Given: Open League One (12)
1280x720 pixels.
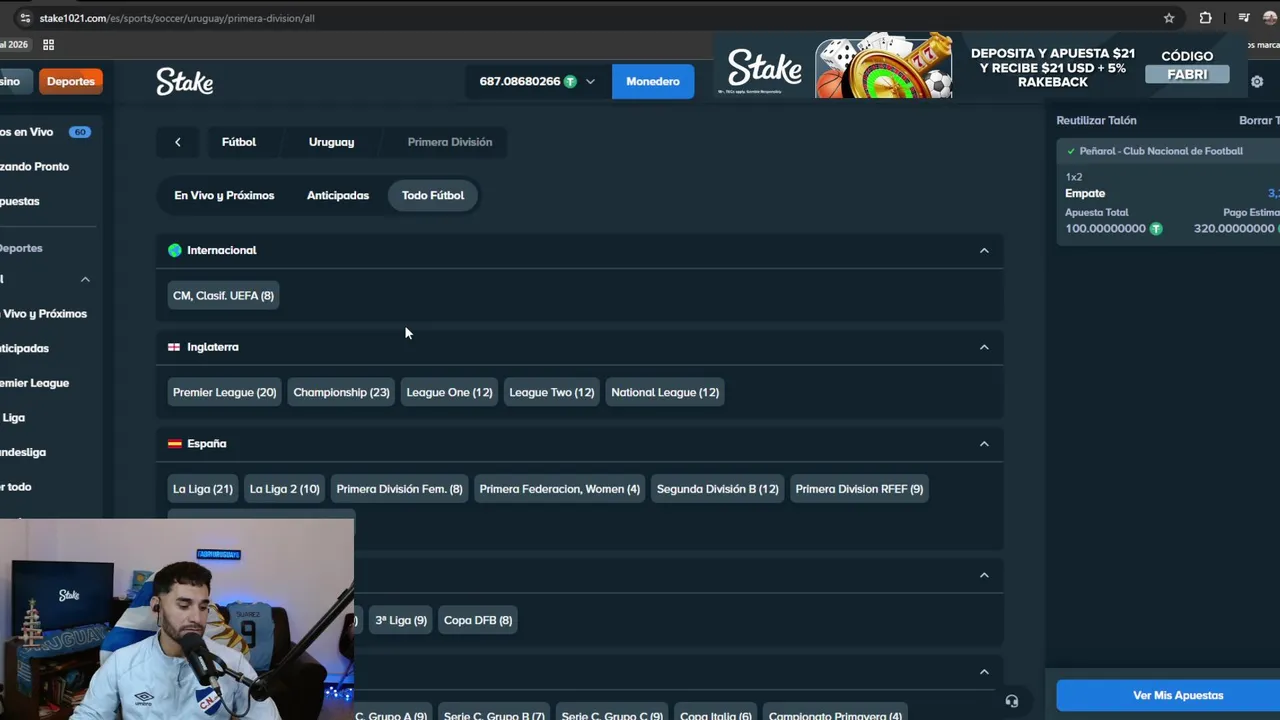Looking at the screenshot, I should click(449, 392).
